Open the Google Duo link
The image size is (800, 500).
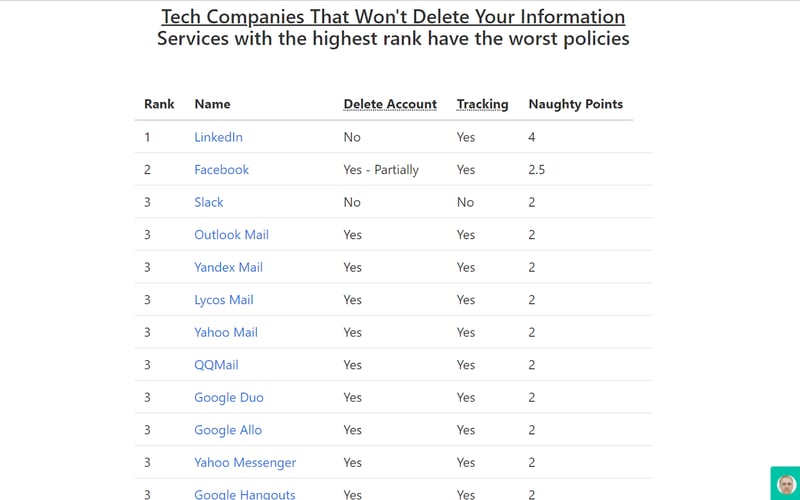click(229, 397)
